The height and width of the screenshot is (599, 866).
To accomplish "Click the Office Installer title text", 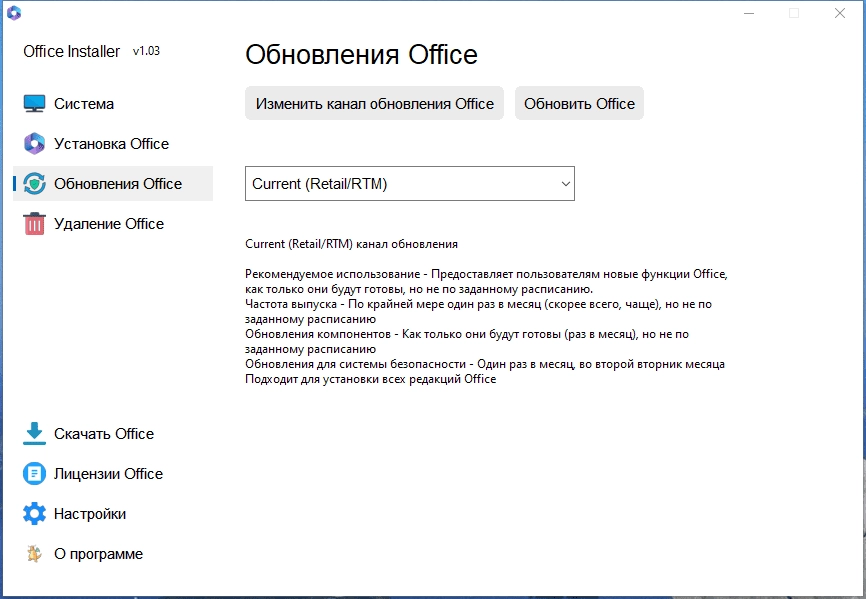I will click(x=71, y=51).
